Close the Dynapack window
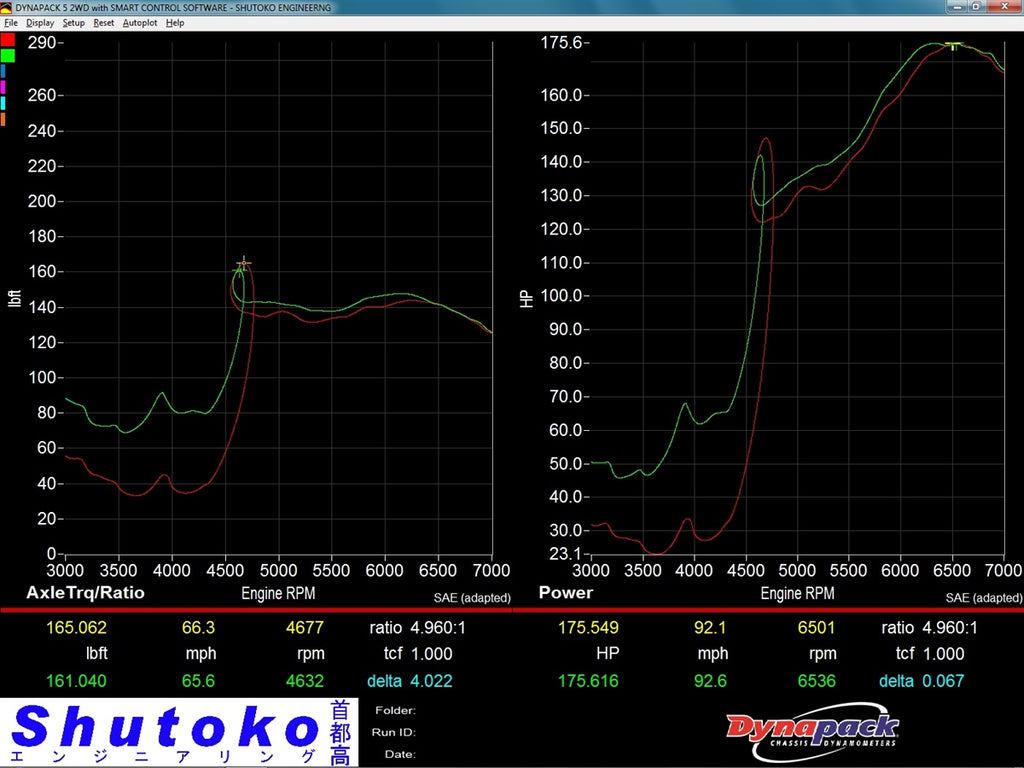Screen dimensions: 1024x768 point(1004,7)
